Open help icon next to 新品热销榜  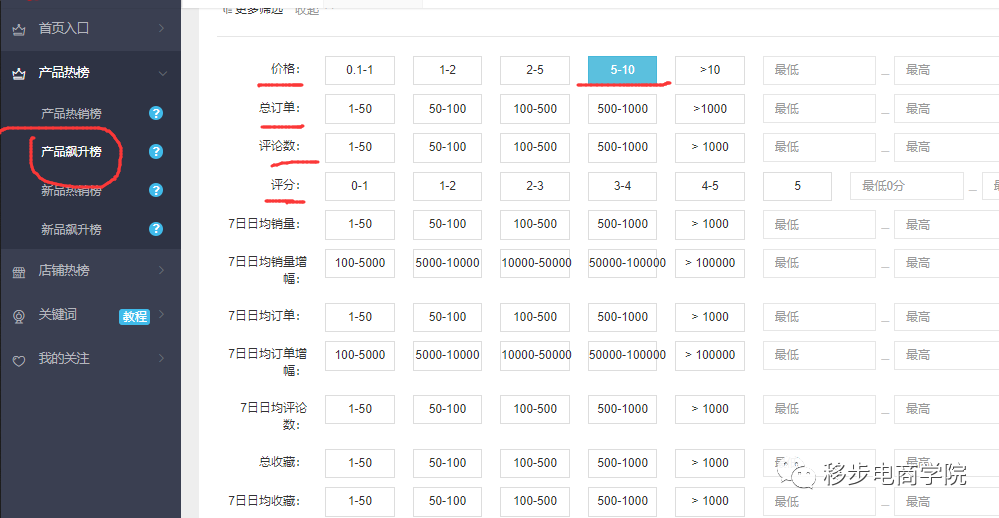pos(156,191)
